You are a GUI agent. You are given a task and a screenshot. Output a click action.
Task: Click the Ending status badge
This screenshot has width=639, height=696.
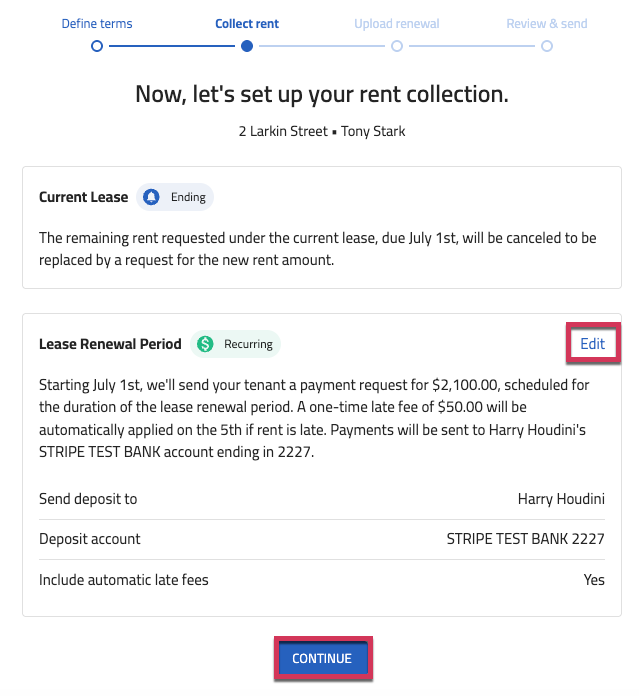point(175,197)
